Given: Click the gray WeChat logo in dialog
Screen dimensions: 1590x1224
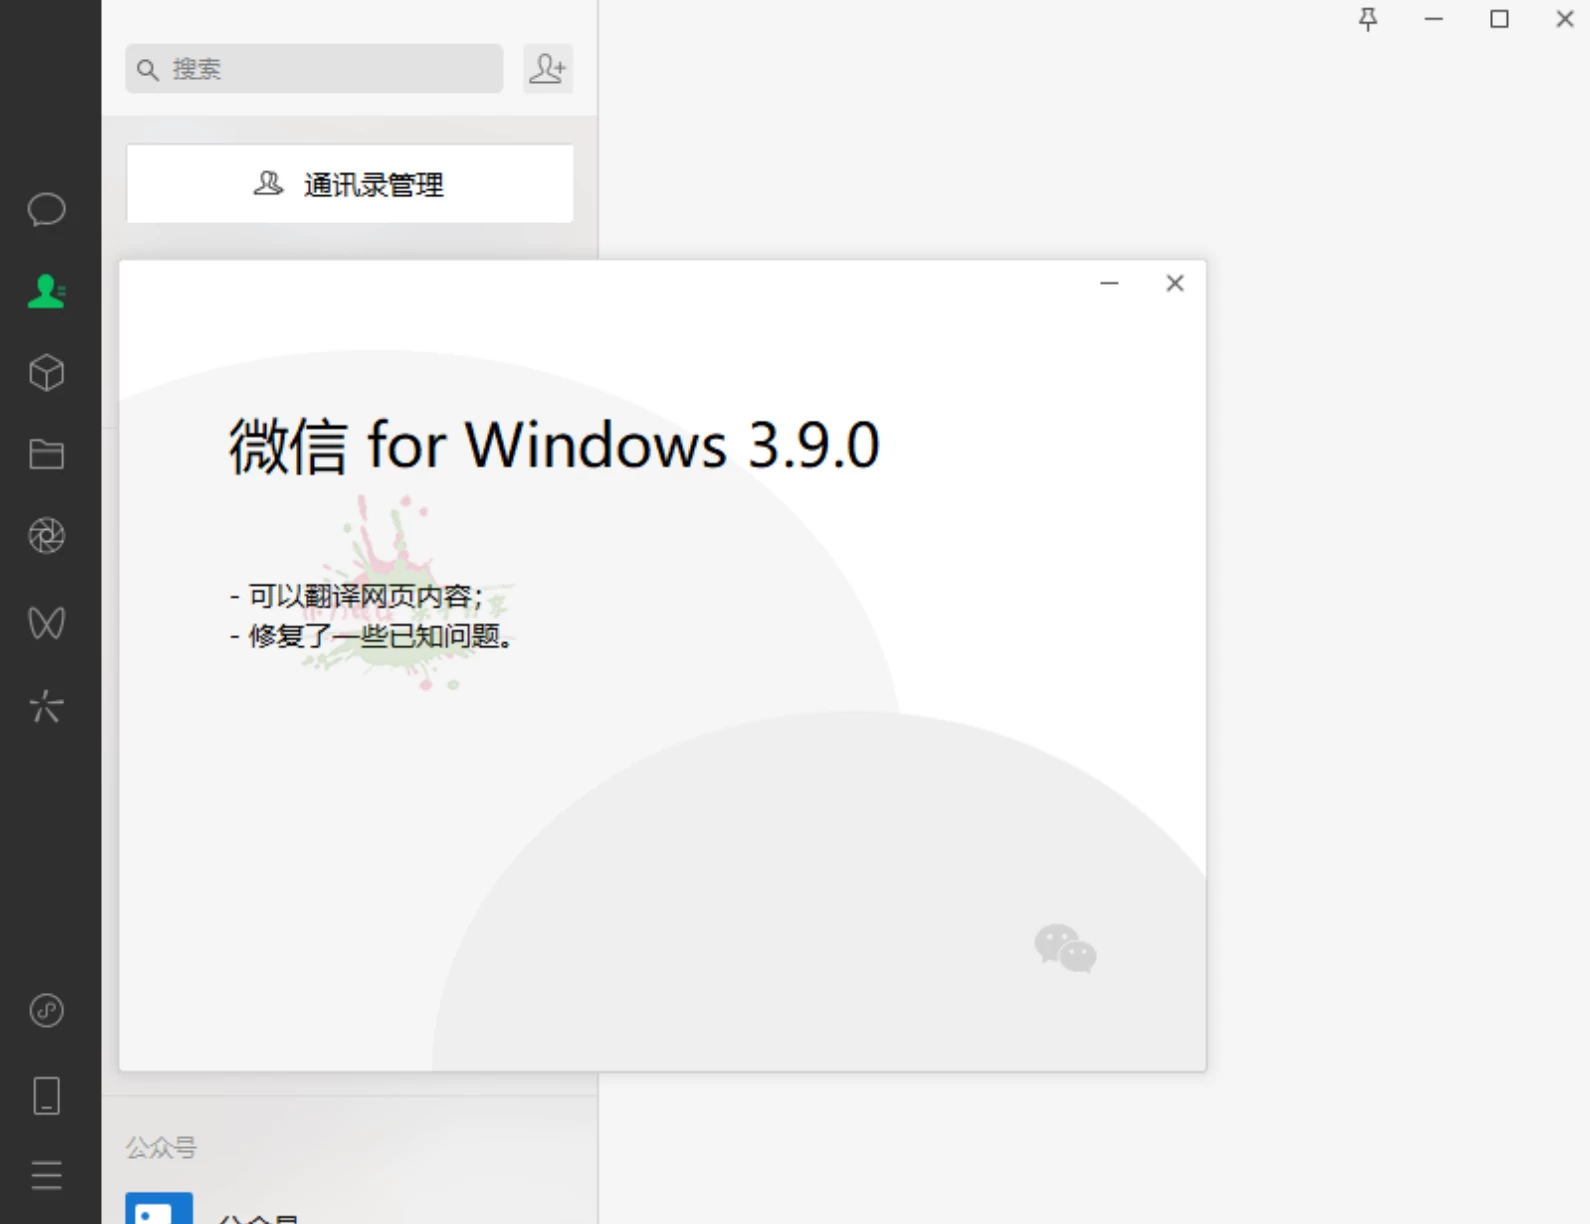Looking at the screenshot, I should click(1065, 948).
